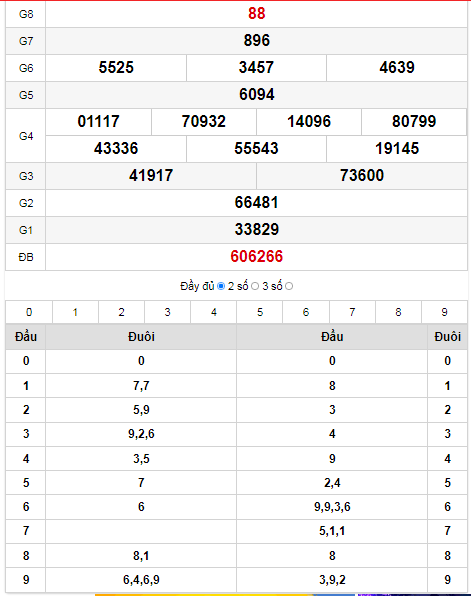Click G4 number 70932
The image size is (471, 596).
(x=204, y=122)
